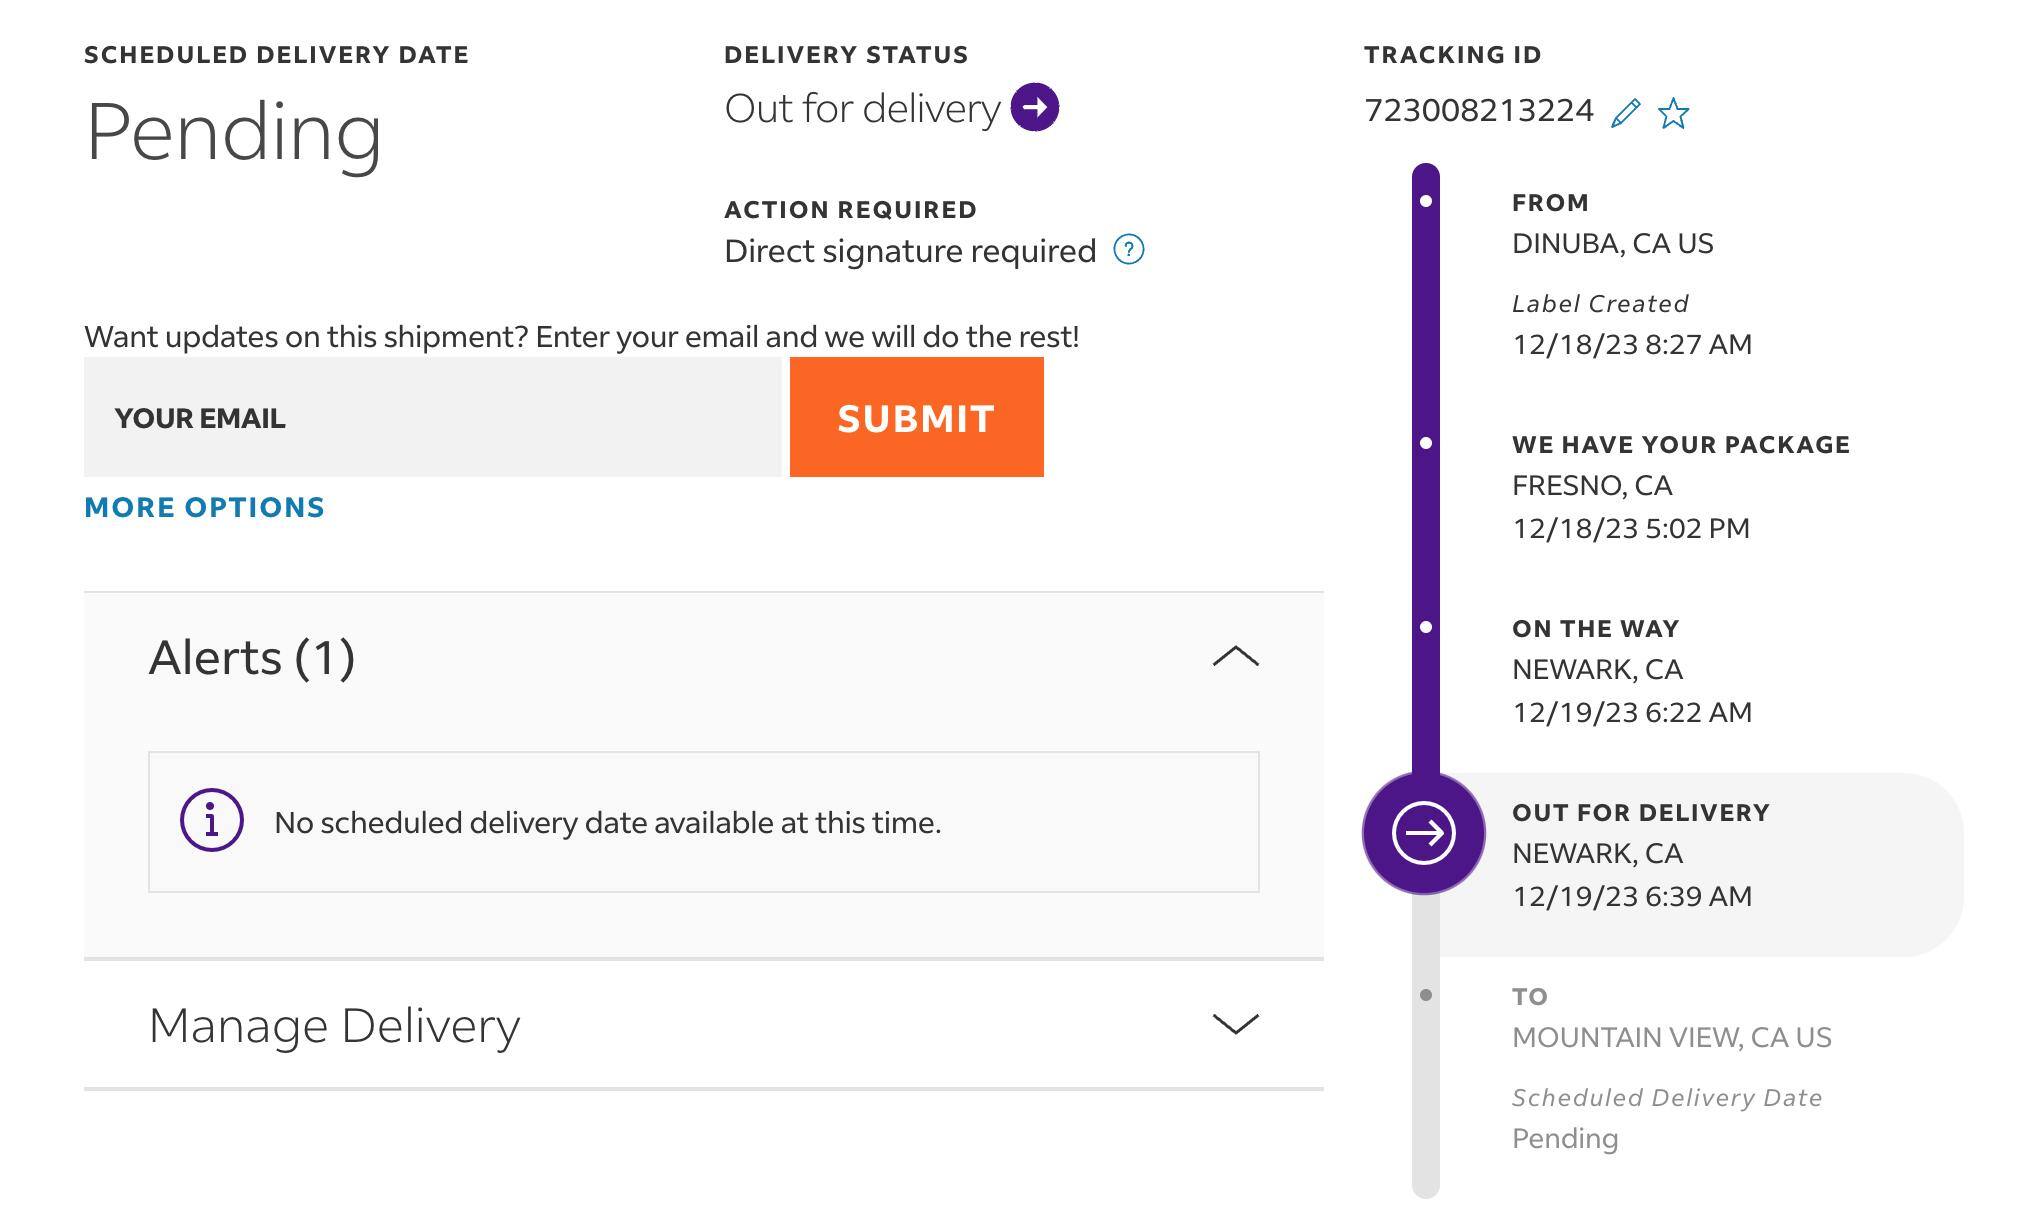Viewport: 2028px width, 1212px height.
Task: Click the We Have Your Package timeline dot
Action: click(1426, 443)
